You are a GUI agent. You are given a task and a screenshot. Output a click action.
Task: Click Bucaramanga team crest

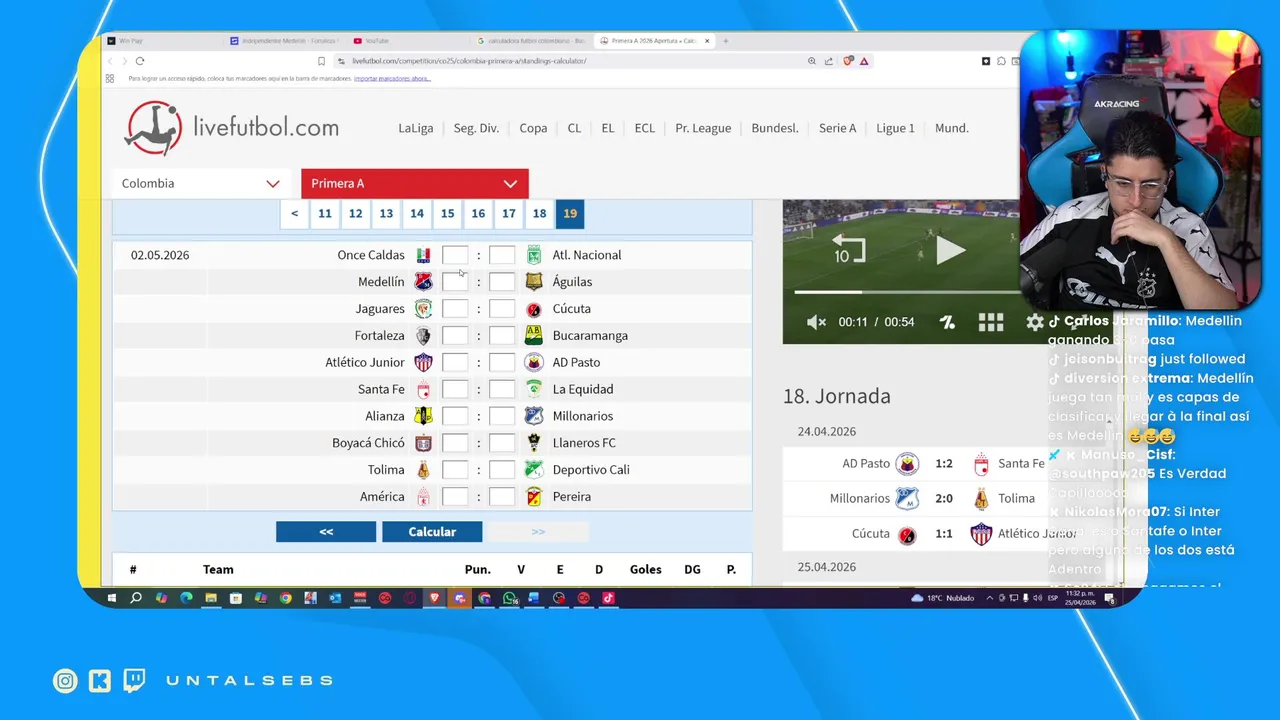(x=534, y=335)
